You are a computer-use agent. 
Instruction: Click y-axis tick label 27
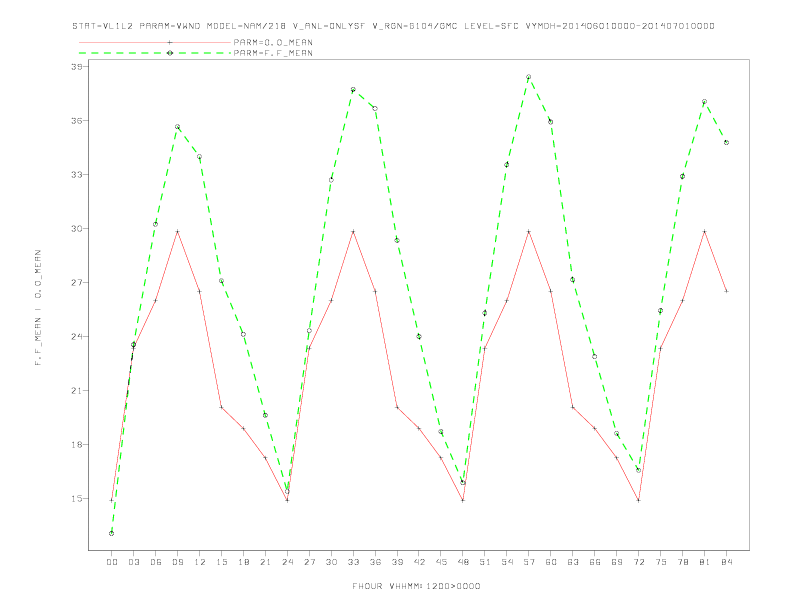77,283
